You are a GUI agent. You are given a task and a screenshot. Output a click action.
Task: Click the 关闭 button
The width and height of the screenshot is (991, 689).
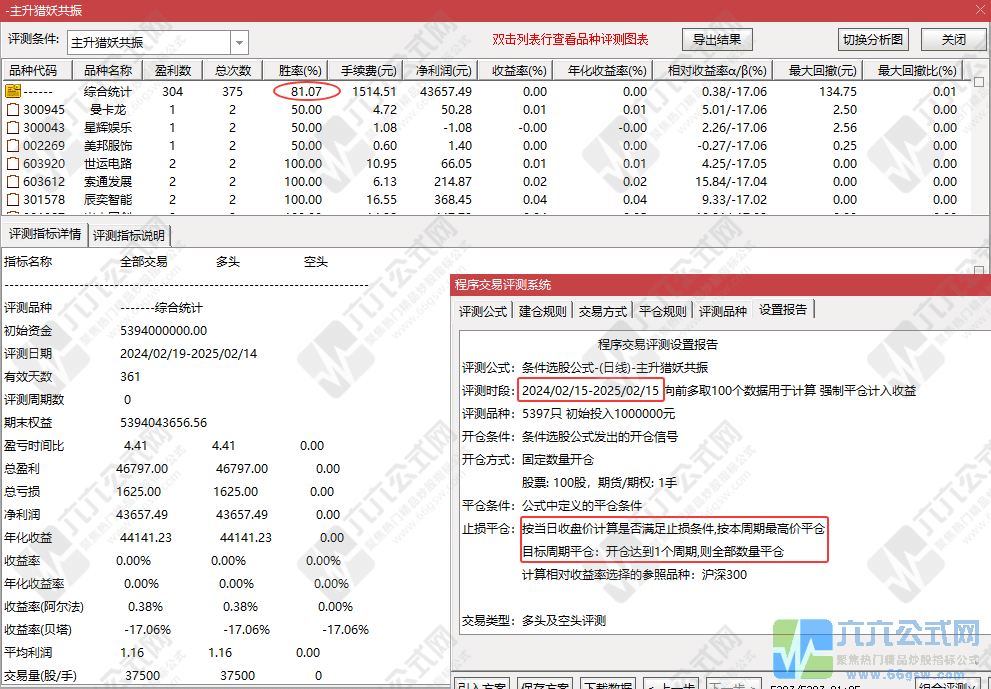coord(953,40)
